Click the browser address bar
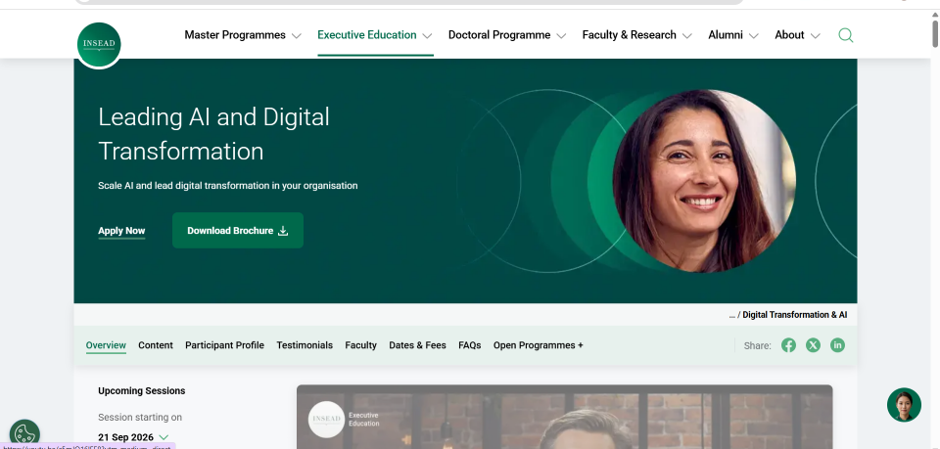940x449 pixels. coord(409,2)
